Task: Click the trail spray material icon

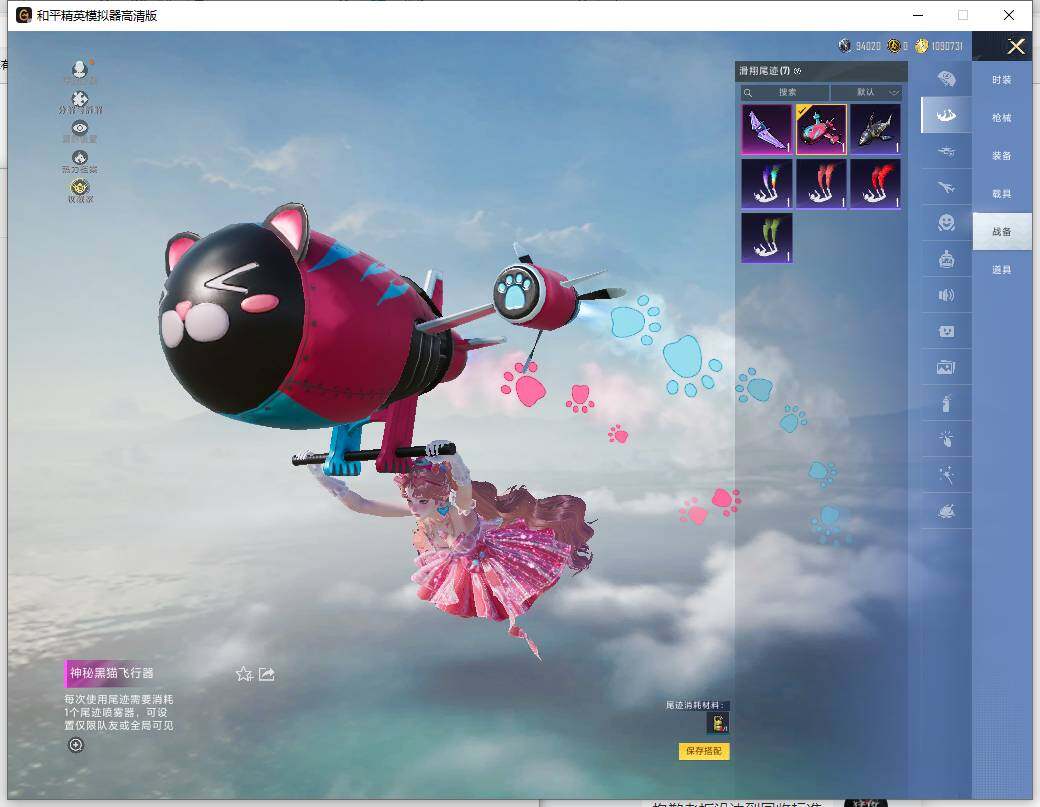Action: click(x=718, y=723)
